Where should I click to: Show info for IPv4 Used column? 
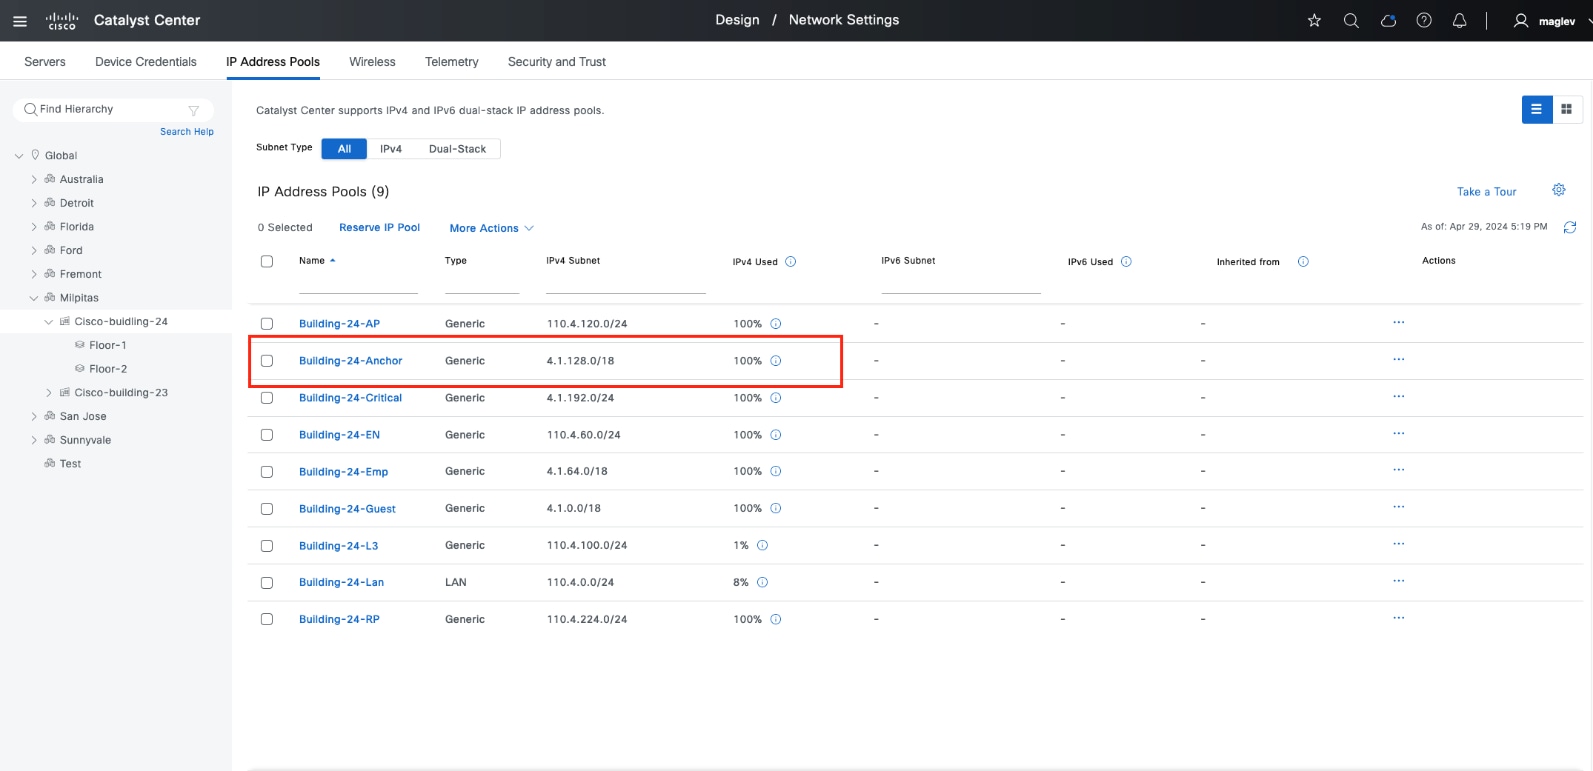click(790, 262)
